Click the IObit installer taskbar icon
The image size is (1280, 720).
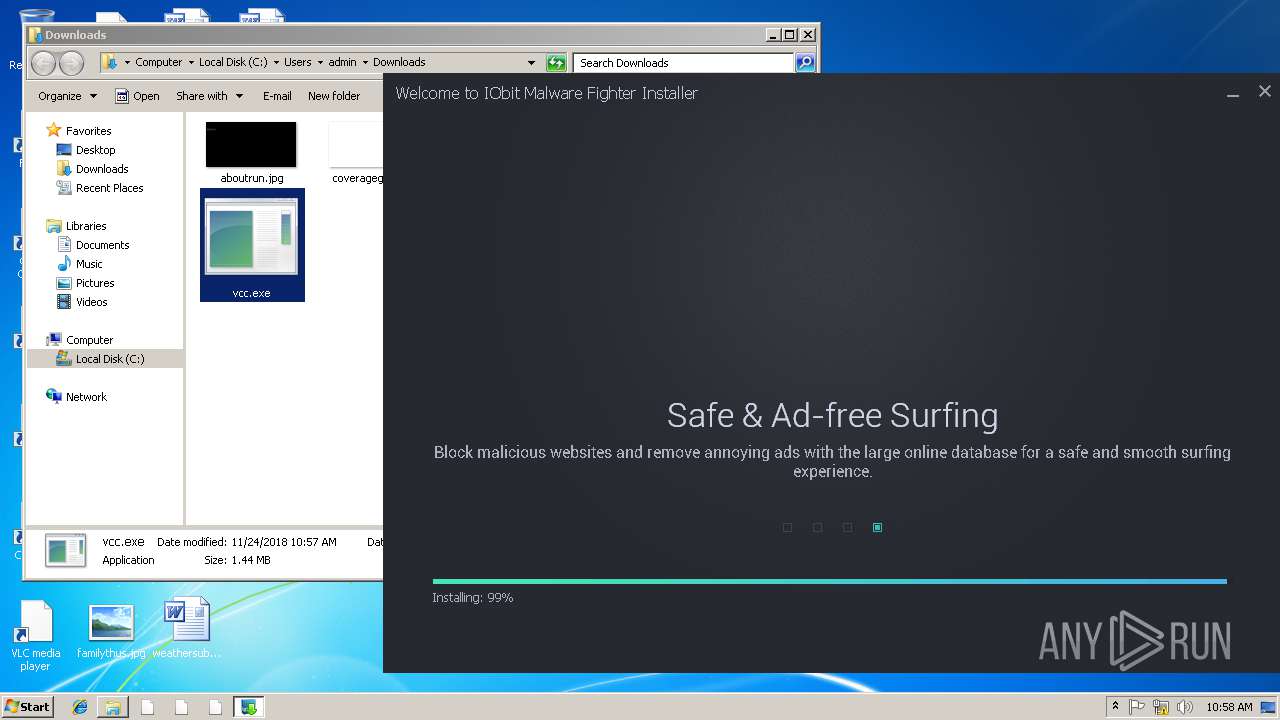pyautogui.click(x=248, y=707)
